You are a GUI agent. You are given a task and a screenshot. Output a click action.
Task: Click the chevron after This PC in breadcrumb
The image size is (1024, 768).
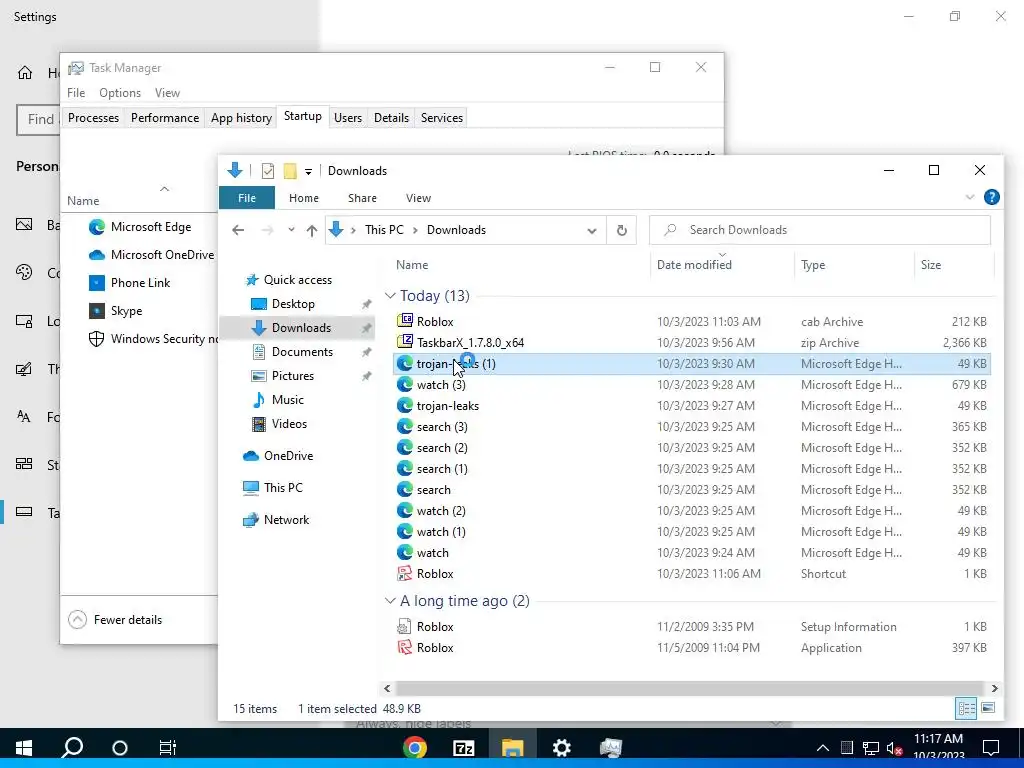click(415, 230)
